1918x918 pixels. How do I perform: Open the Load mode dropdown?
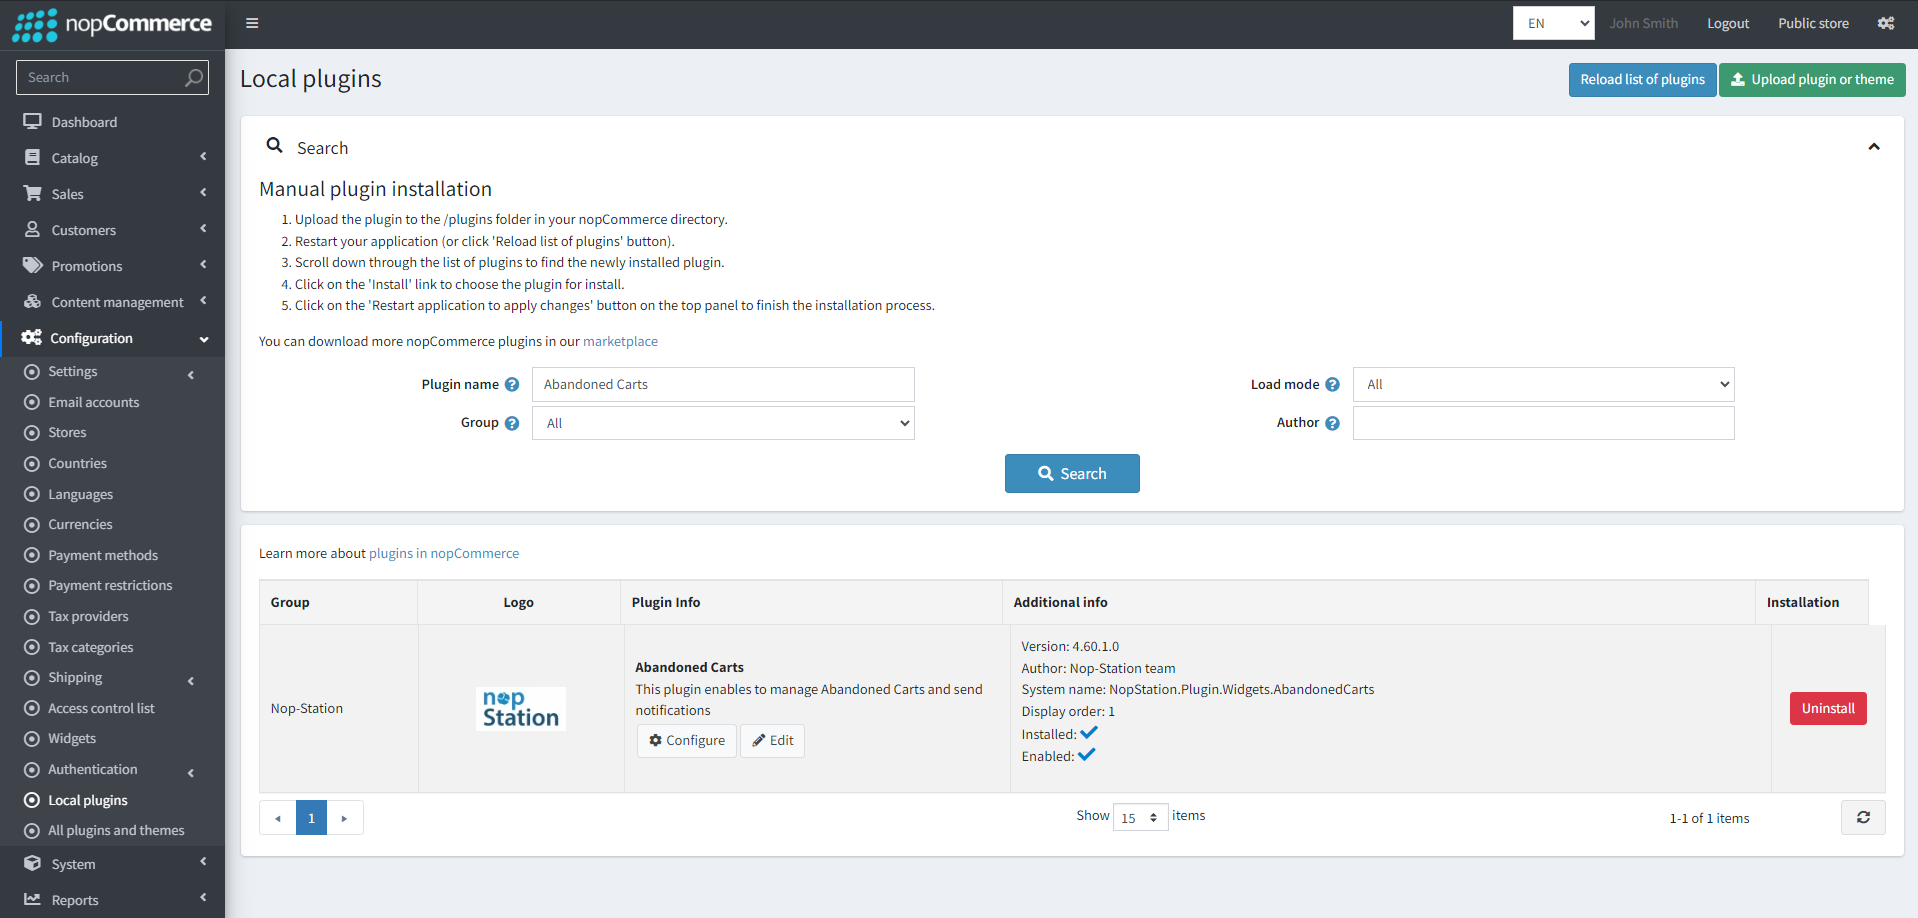[x=1543, y=385]
